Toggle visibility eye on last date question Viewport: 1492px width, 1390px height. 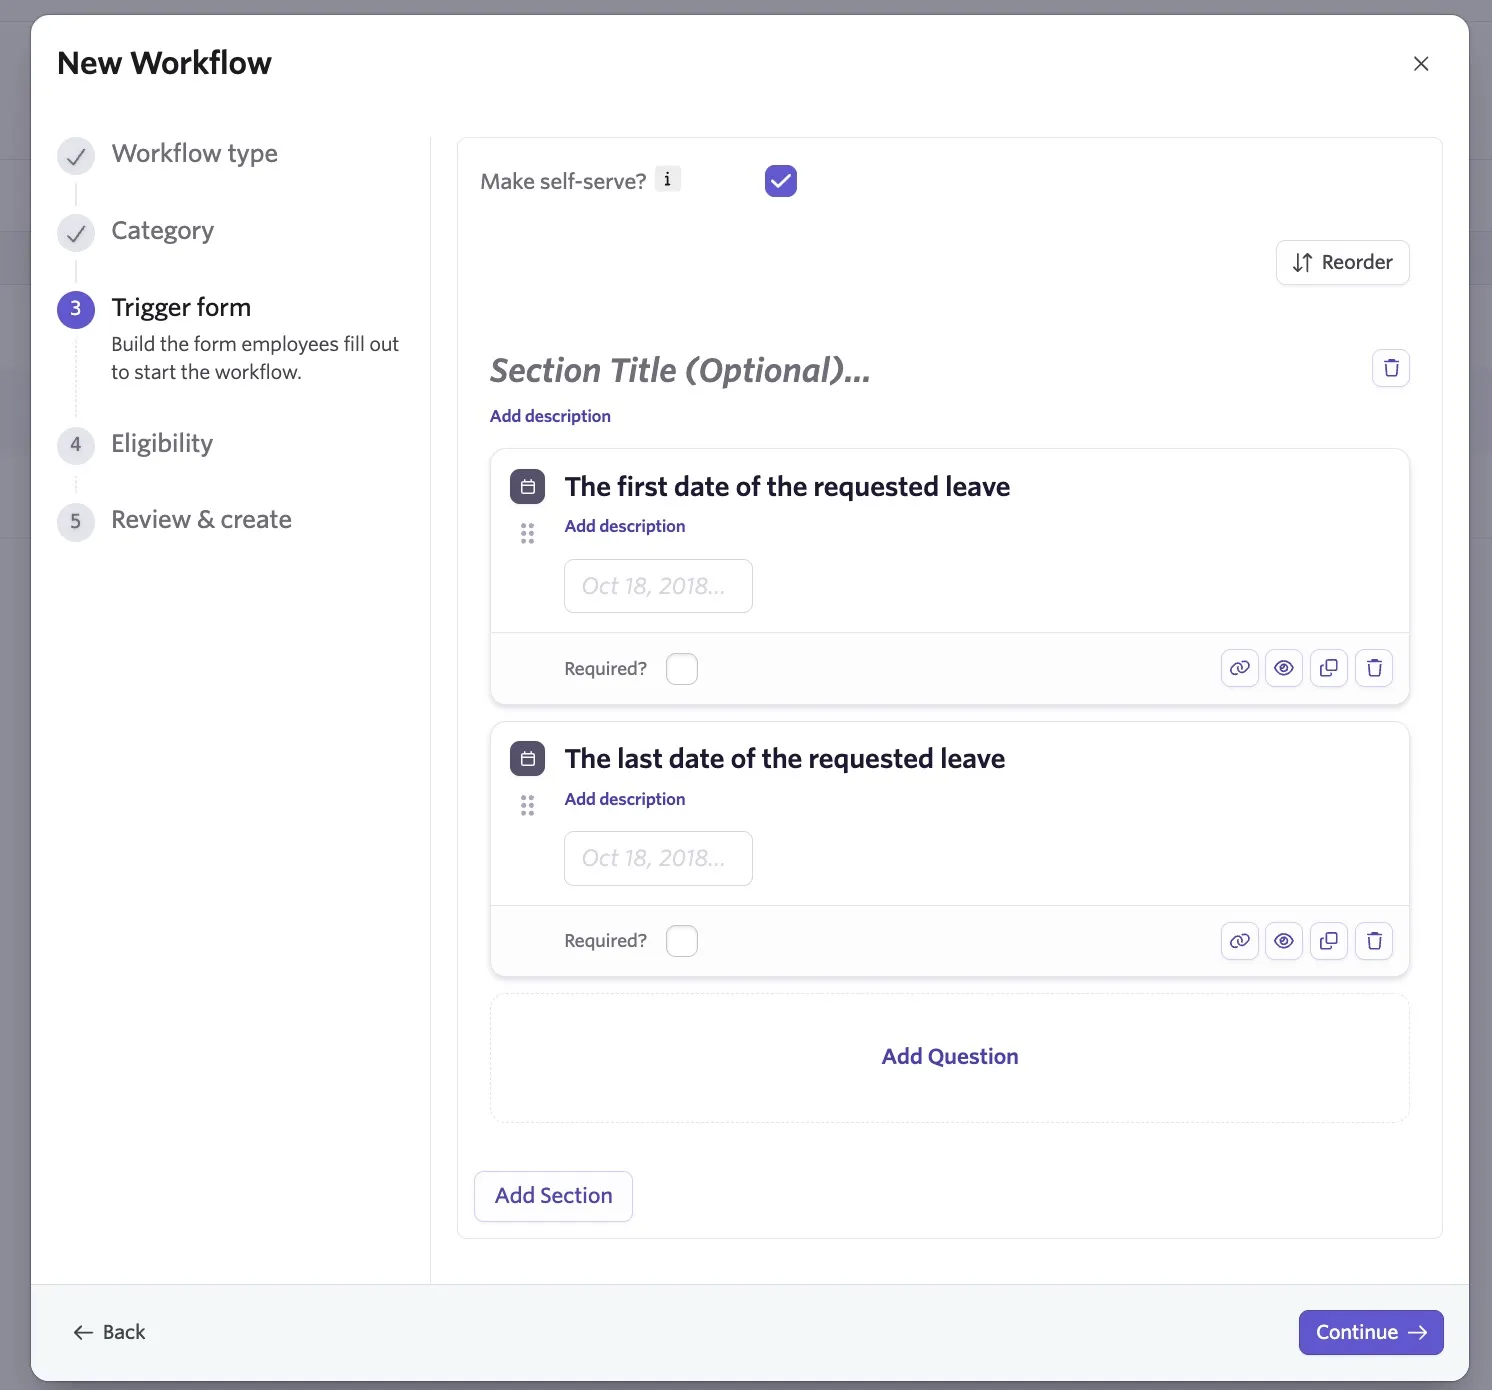[x=1284, y=941]
